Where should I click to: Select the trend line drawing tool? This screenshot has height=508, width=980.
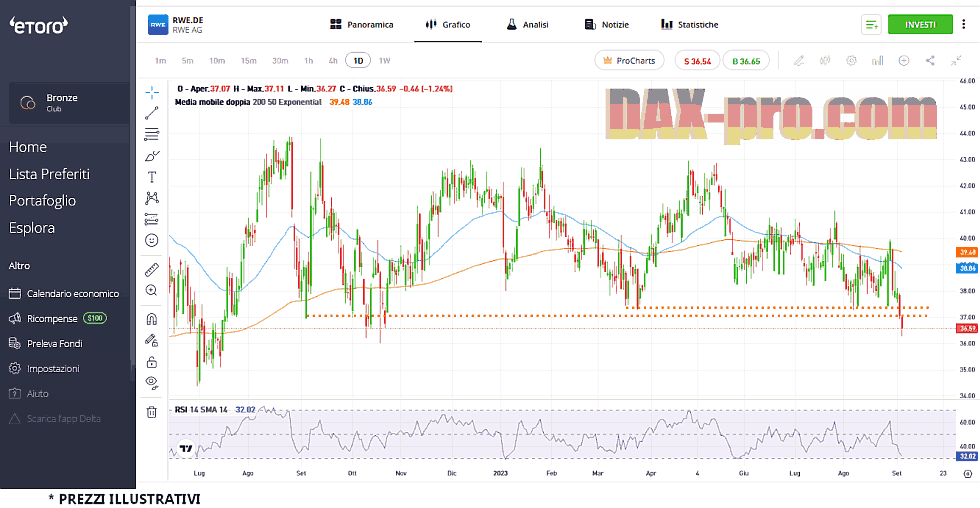tap(152, 113)
